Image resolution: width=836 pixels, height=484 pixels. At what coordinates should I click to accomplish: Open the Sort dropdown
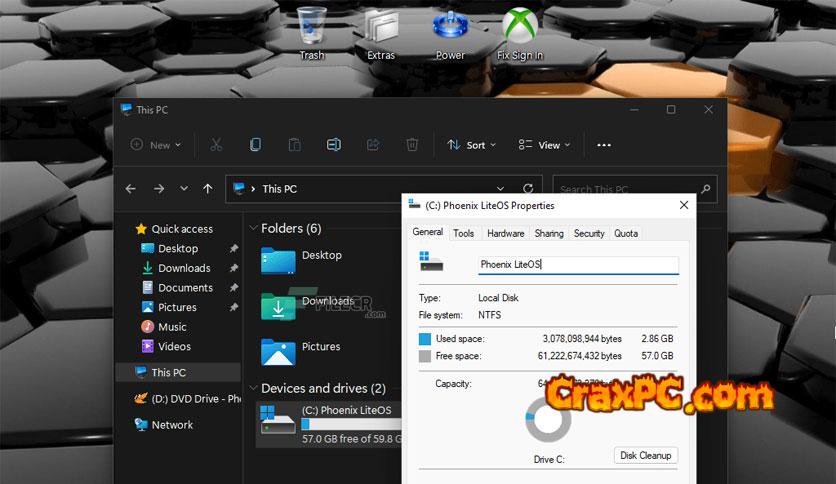467,145
